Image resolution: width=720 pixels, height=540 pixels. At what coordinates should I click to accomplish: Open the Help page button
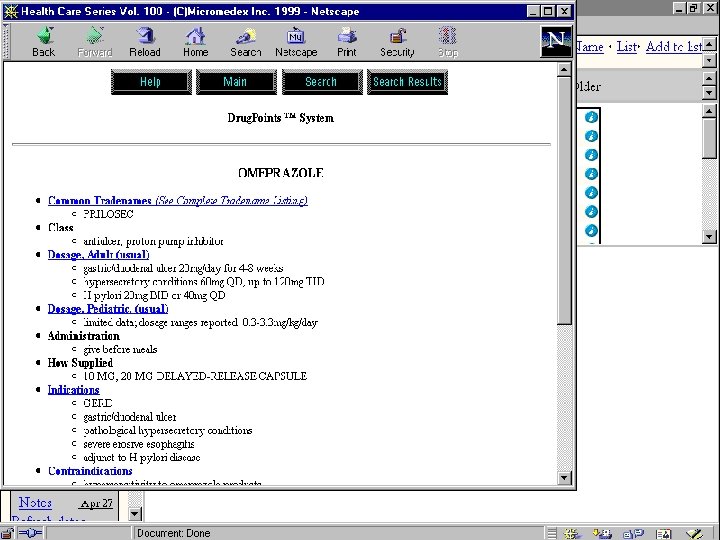pos(151,82)
